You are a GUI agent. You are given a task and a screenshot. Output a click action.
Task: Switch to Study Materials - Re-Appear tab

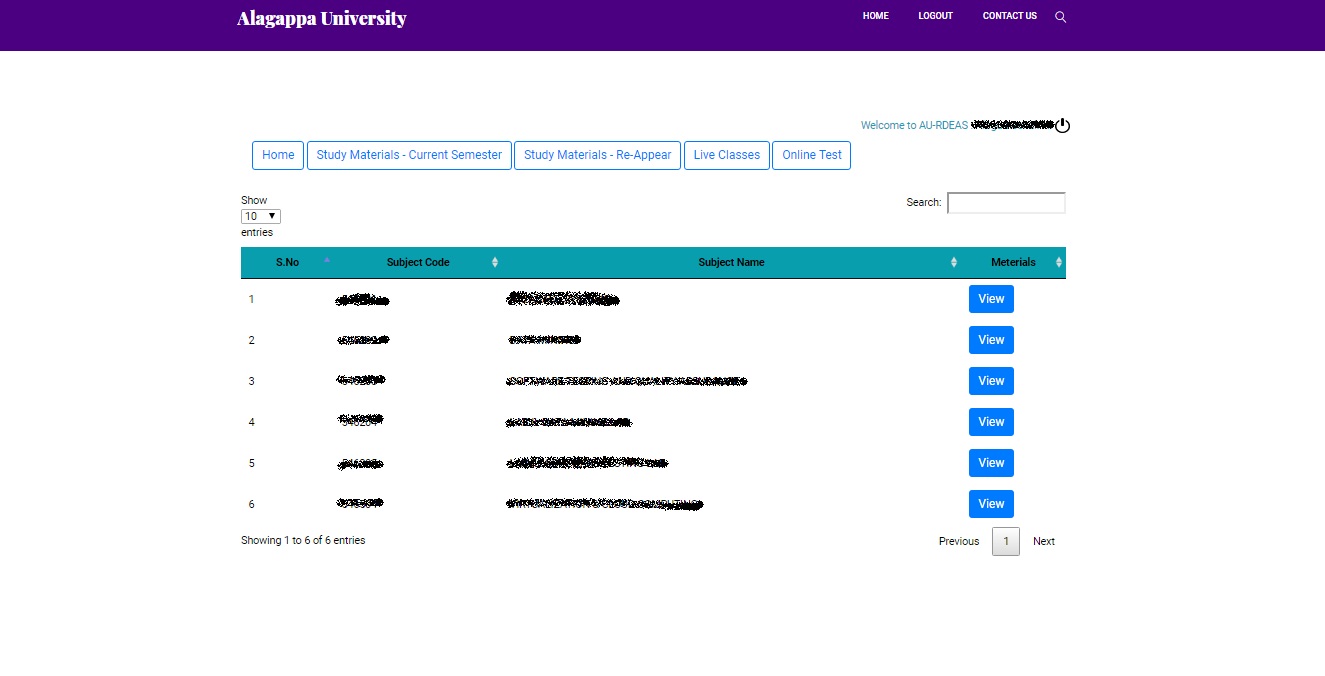[597, 155]
